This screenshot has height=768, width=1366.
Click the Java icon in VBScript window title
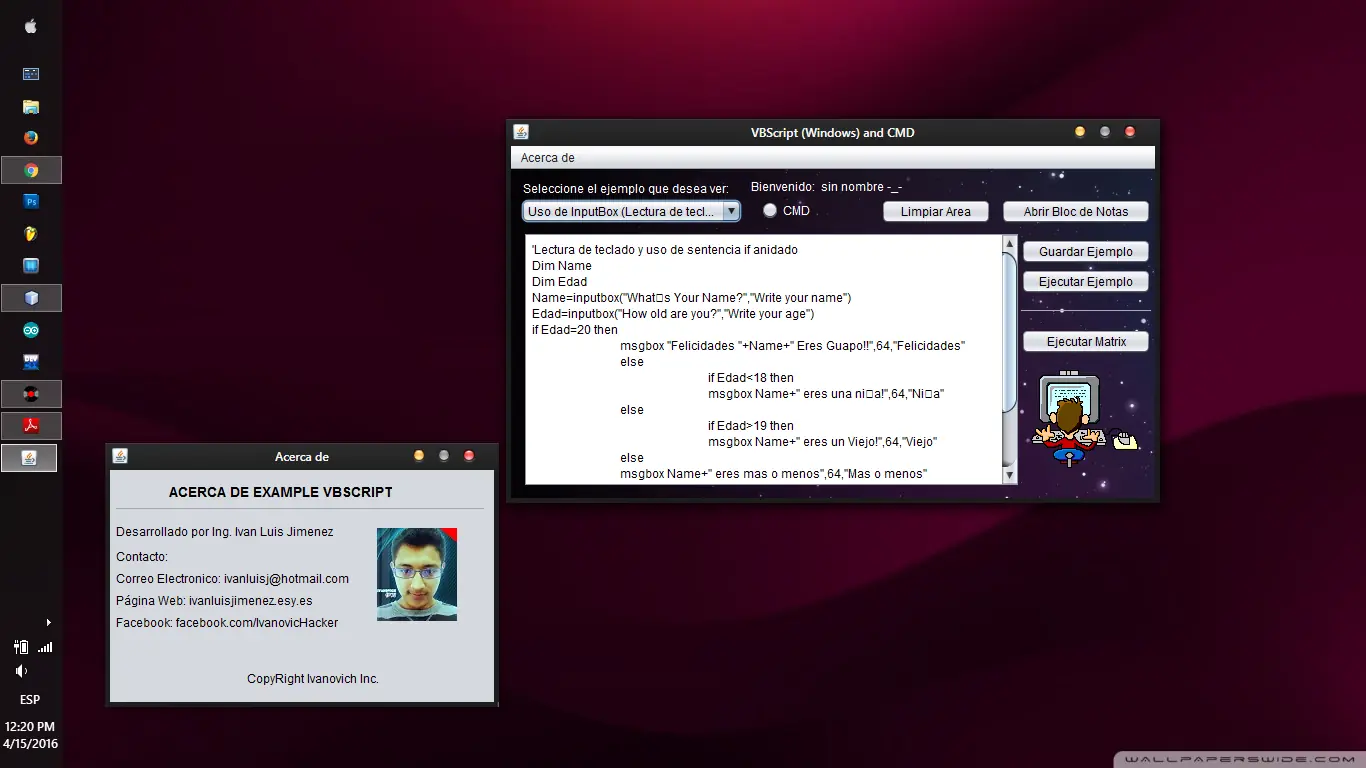click(521, 132)
